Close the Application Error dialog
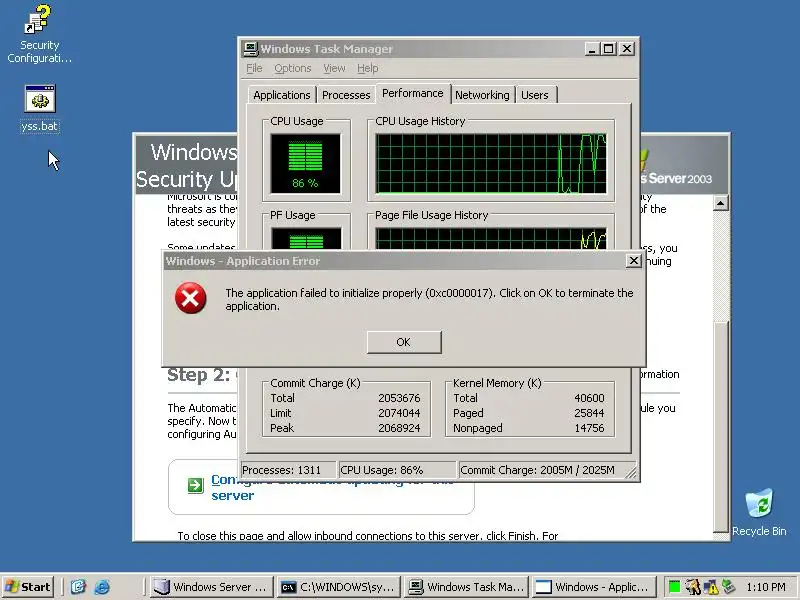Image resolution: width=800 pixels, height=600 pixels. [633, 261]
